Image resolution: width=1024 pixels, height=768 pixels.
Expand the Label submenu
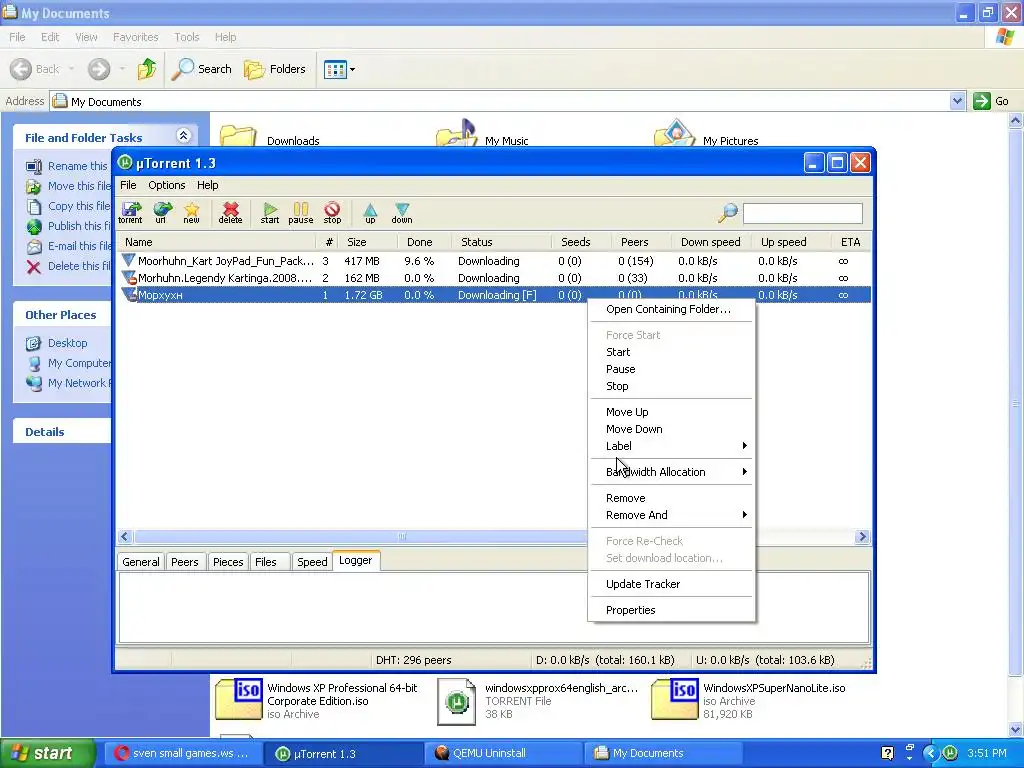671,446
